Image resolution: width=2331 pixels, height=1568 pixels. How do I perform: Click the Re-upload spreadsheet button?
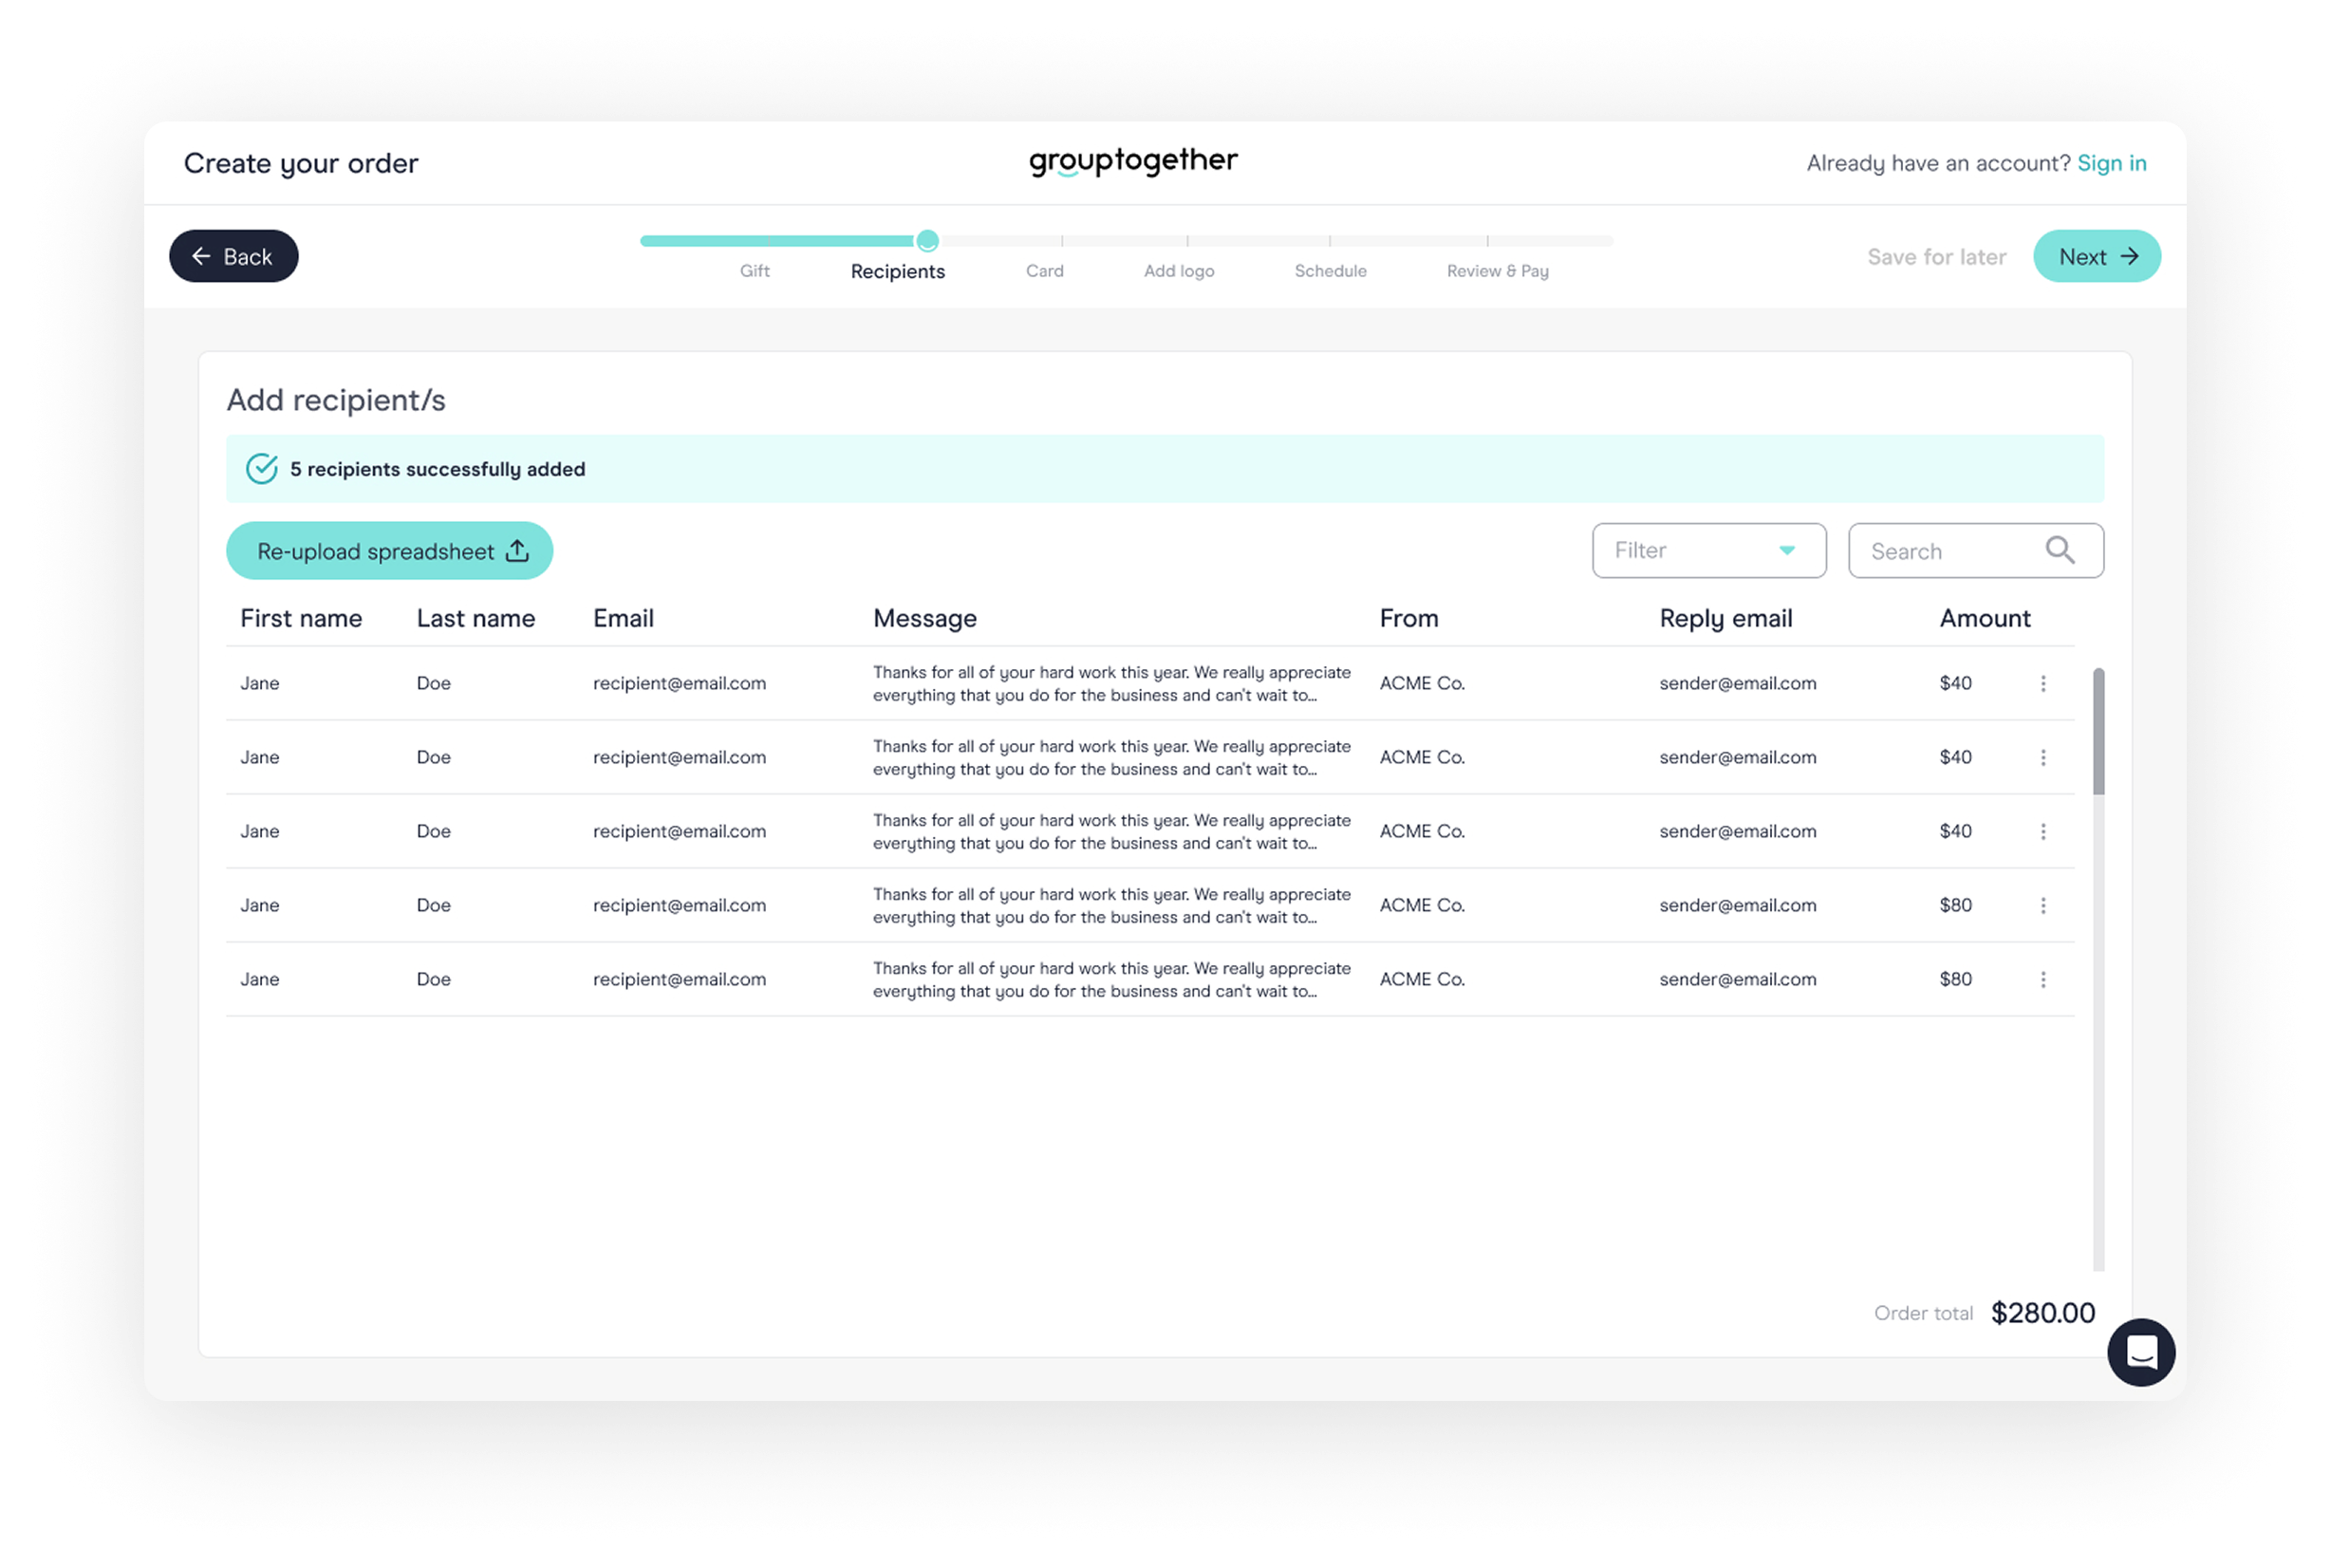coord(389,550)
